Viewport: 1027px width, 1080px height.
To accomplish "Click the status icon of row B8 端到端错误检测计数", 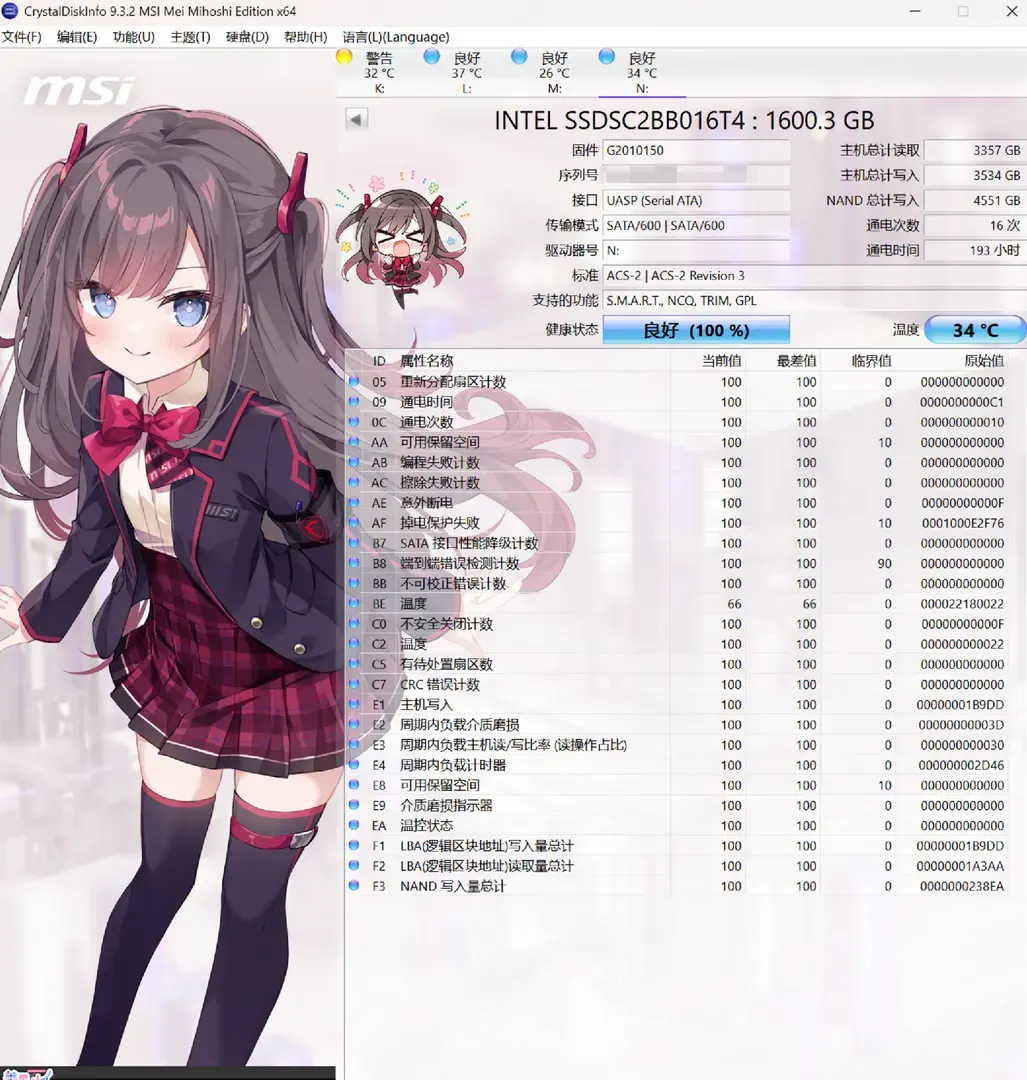I will [354, 562].
